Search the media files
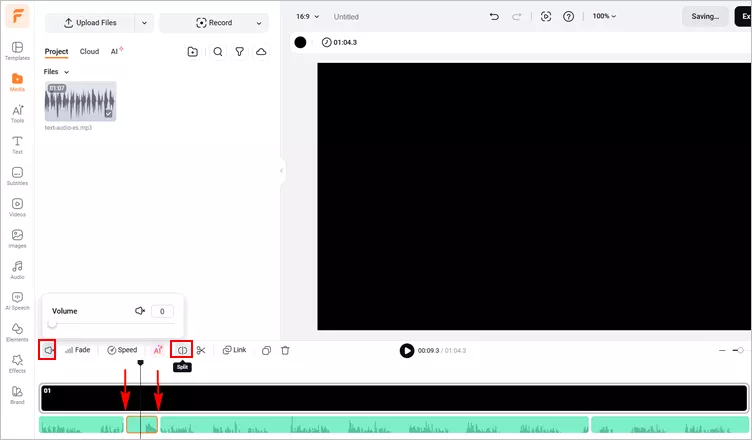The width and height of the screenshot is (752, 440). click(x=218, y=52)
